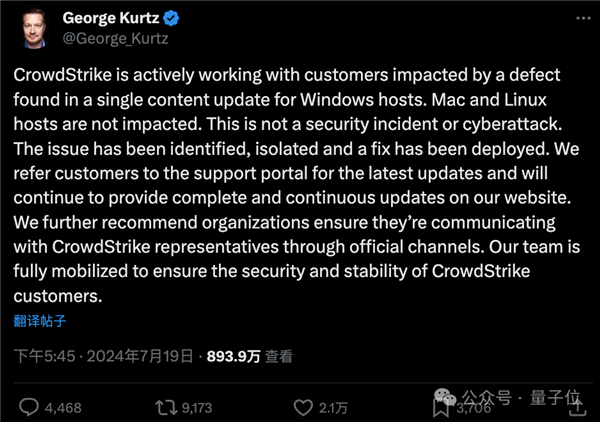Screen dimensions: 600x422
Task: Click the 2024年7月19日 date
Action: pos(140,356)
